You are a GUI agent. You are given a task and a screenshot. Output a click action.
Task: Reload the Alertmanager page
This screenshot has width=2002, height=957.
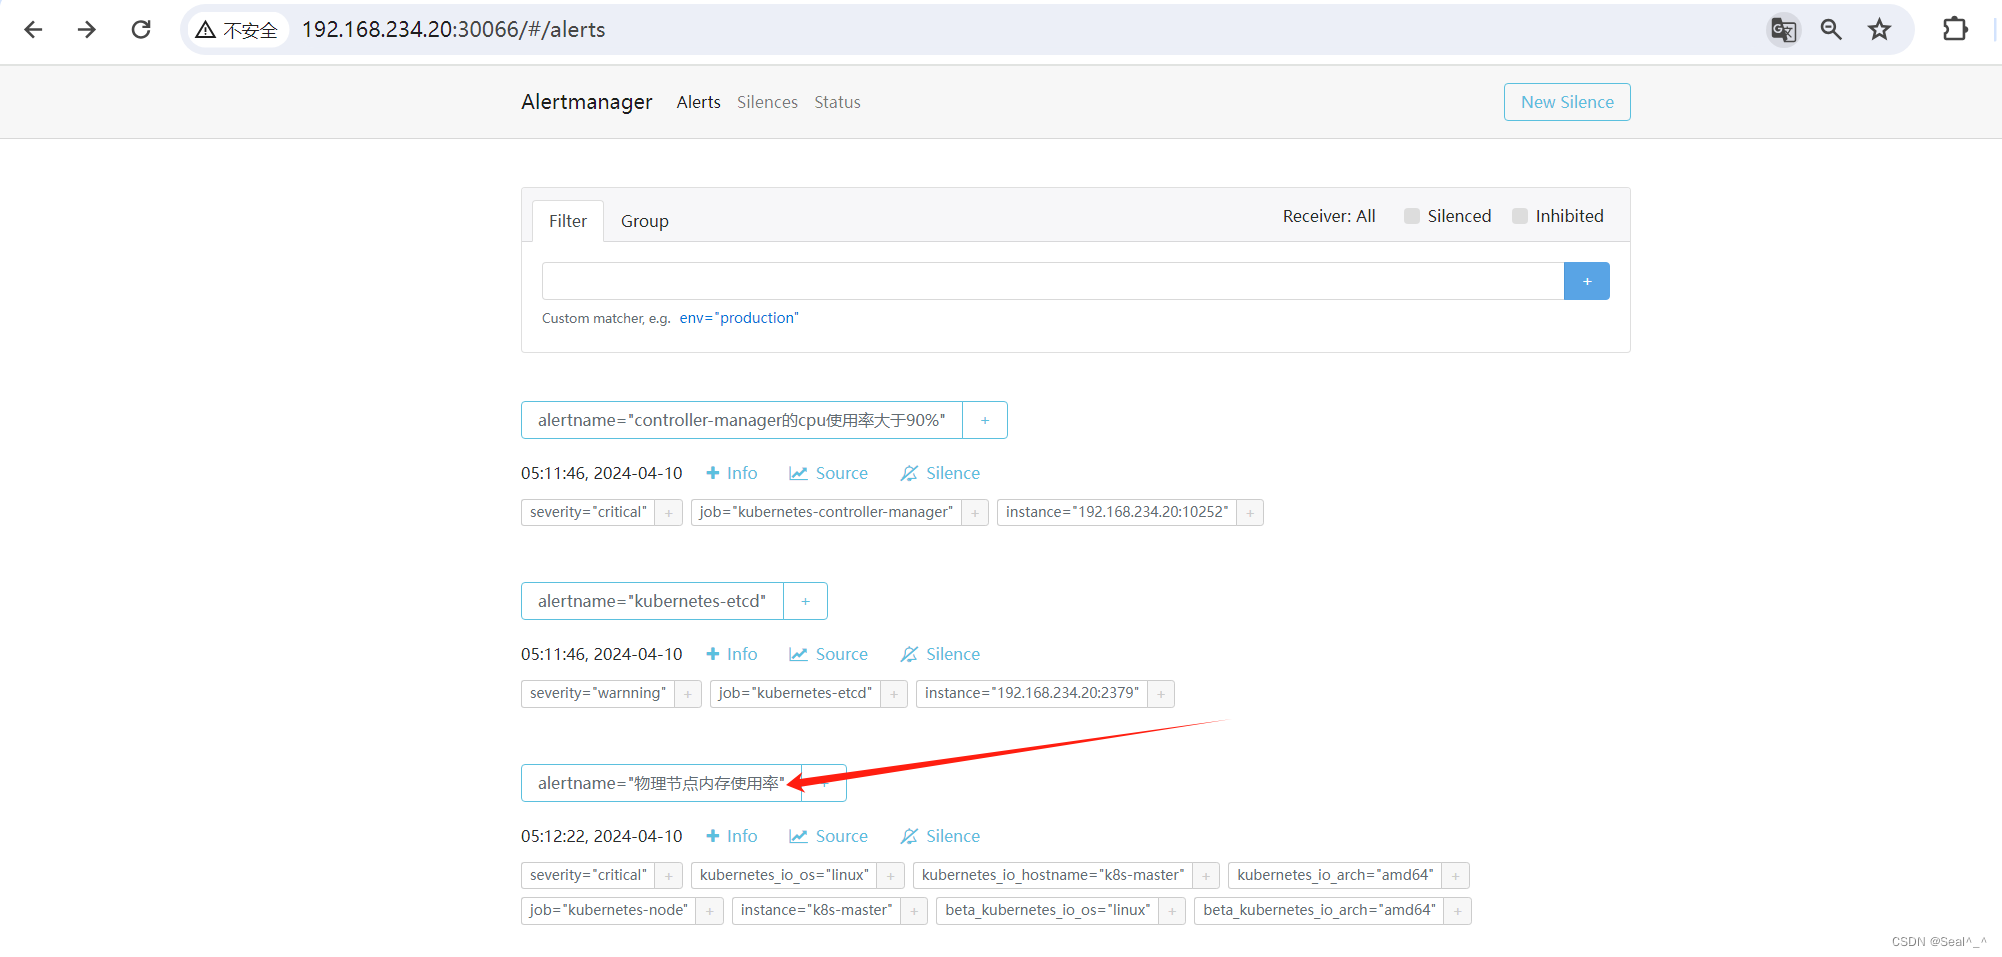pyautogui.click(x=141, y=30)
